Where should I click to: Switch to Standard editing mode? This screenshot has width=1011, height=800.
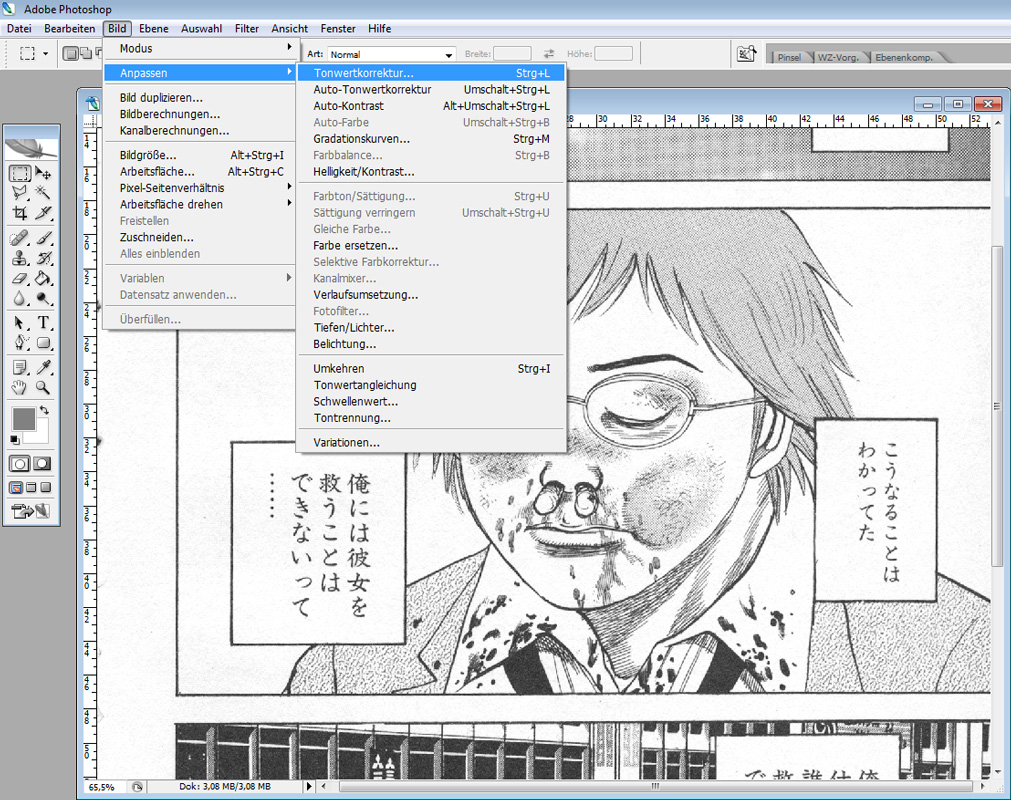click(x=19, y=463)
